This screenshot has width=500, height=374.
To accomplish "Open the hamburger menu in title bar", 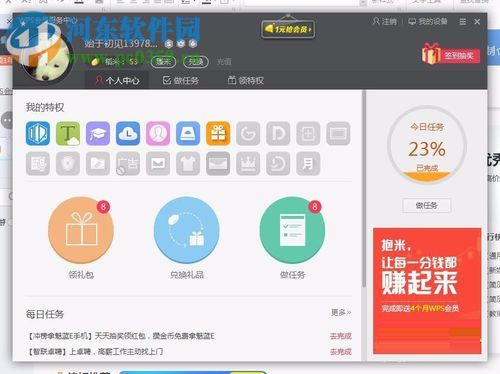I will pyautogui.click(x=463, y=22).
